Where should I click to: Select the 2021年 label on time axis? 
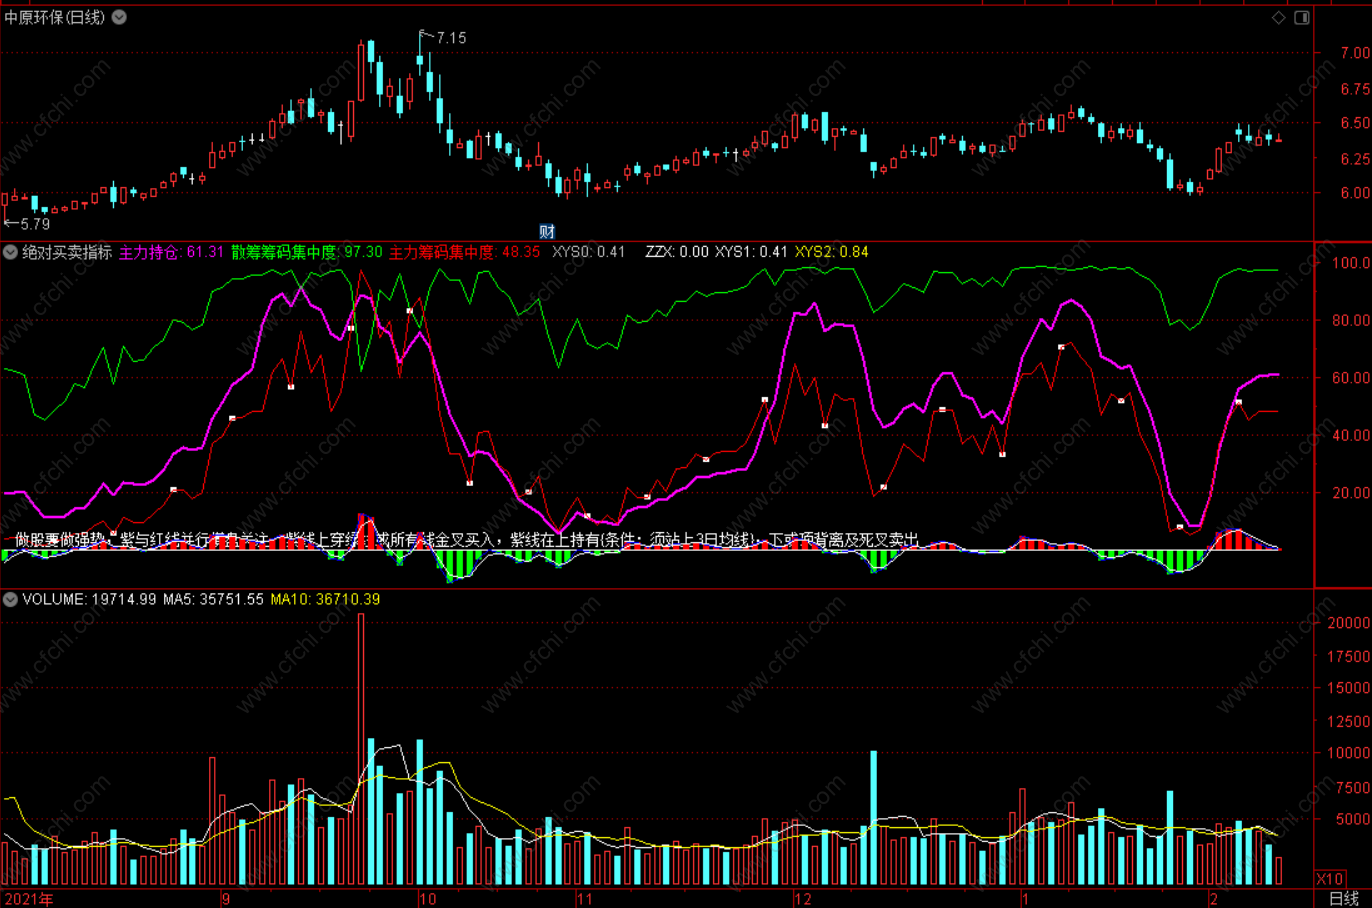click(x=29, y=899)
